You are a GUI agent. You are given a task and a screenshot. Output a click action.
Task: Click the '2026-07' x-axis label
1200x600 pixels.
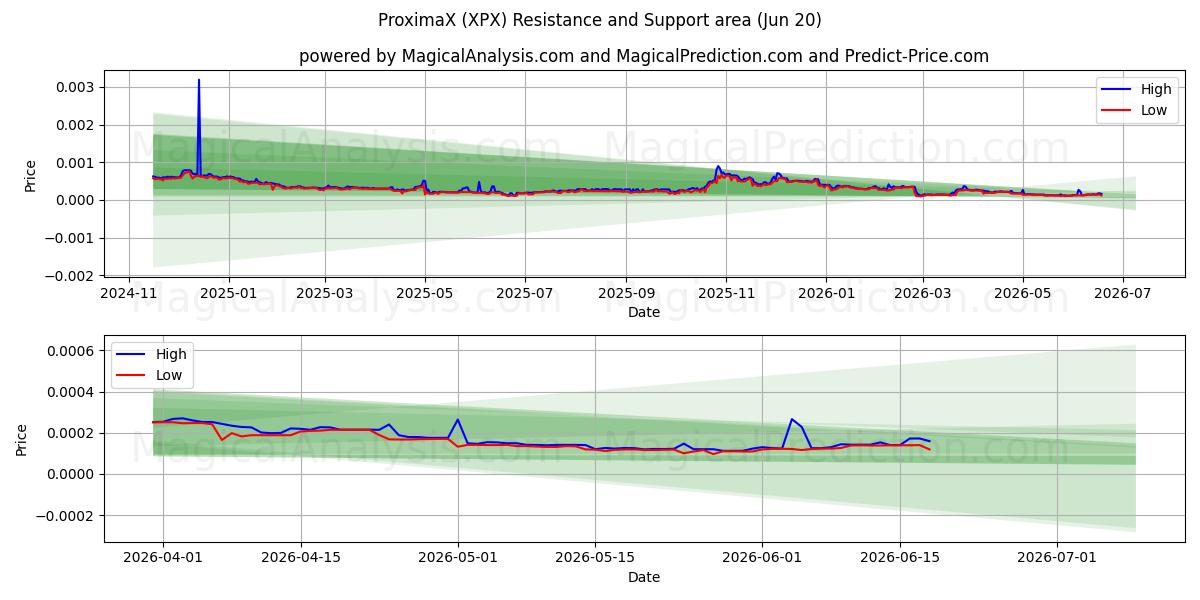click(1122, 295)
